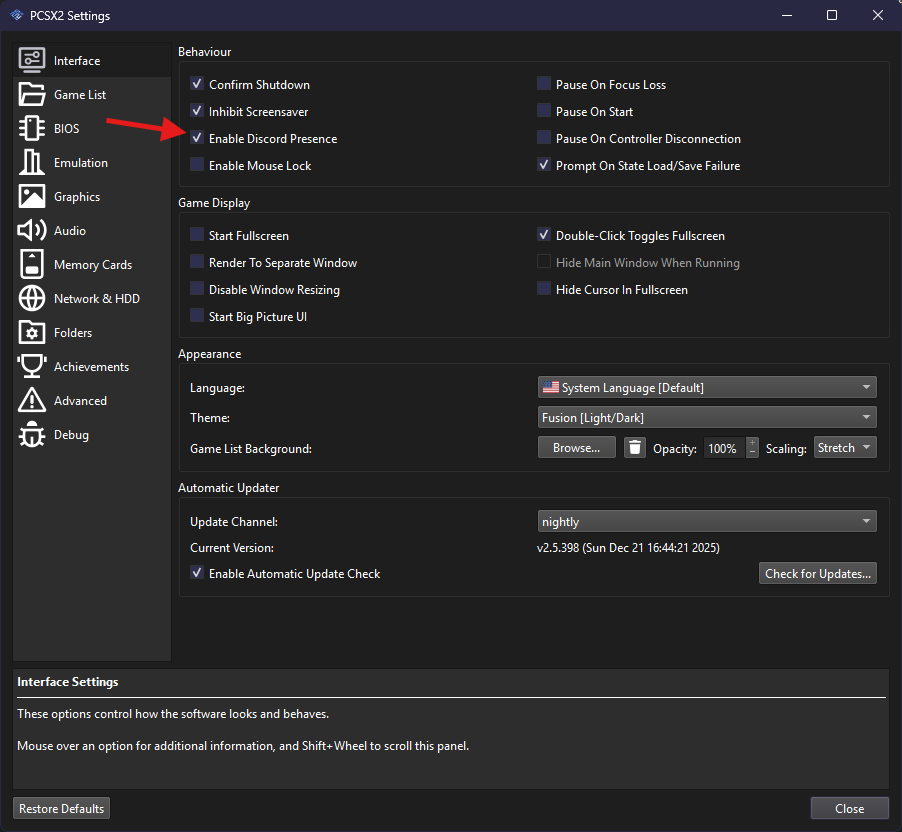Open the Game List folder icon
This screenshot has width=902, height=832.
pyautogui.click(x=32, y=94)
